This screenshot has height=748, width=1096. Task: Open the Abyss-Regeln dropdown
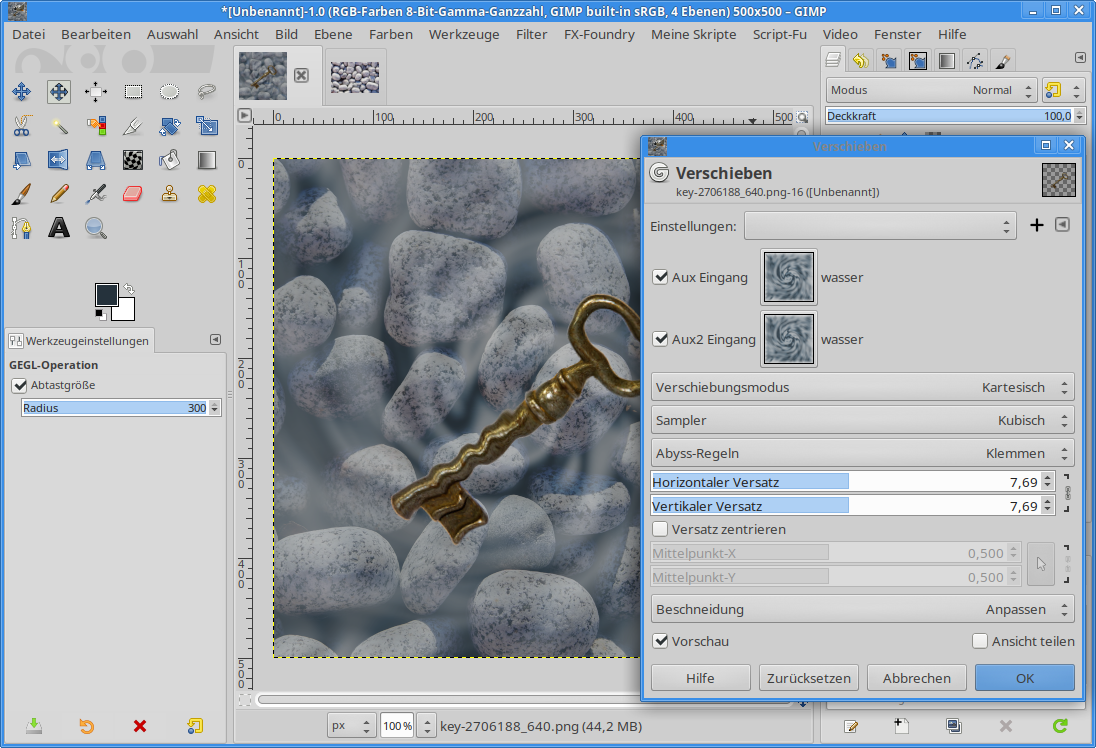click(x=862, y=453)
